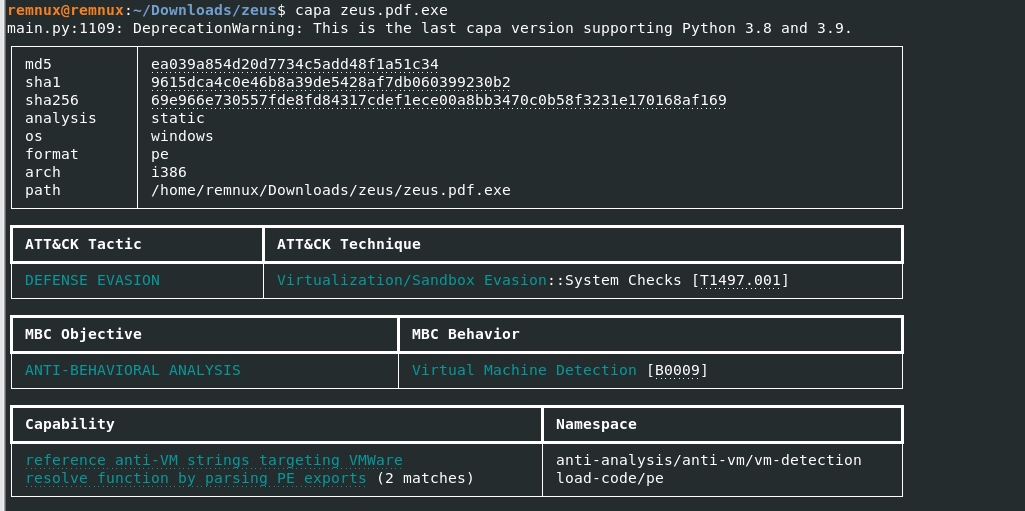Click the DEFENSE EVASION tactic text
Screen dimensions: 1025x511
click(92, 280)
